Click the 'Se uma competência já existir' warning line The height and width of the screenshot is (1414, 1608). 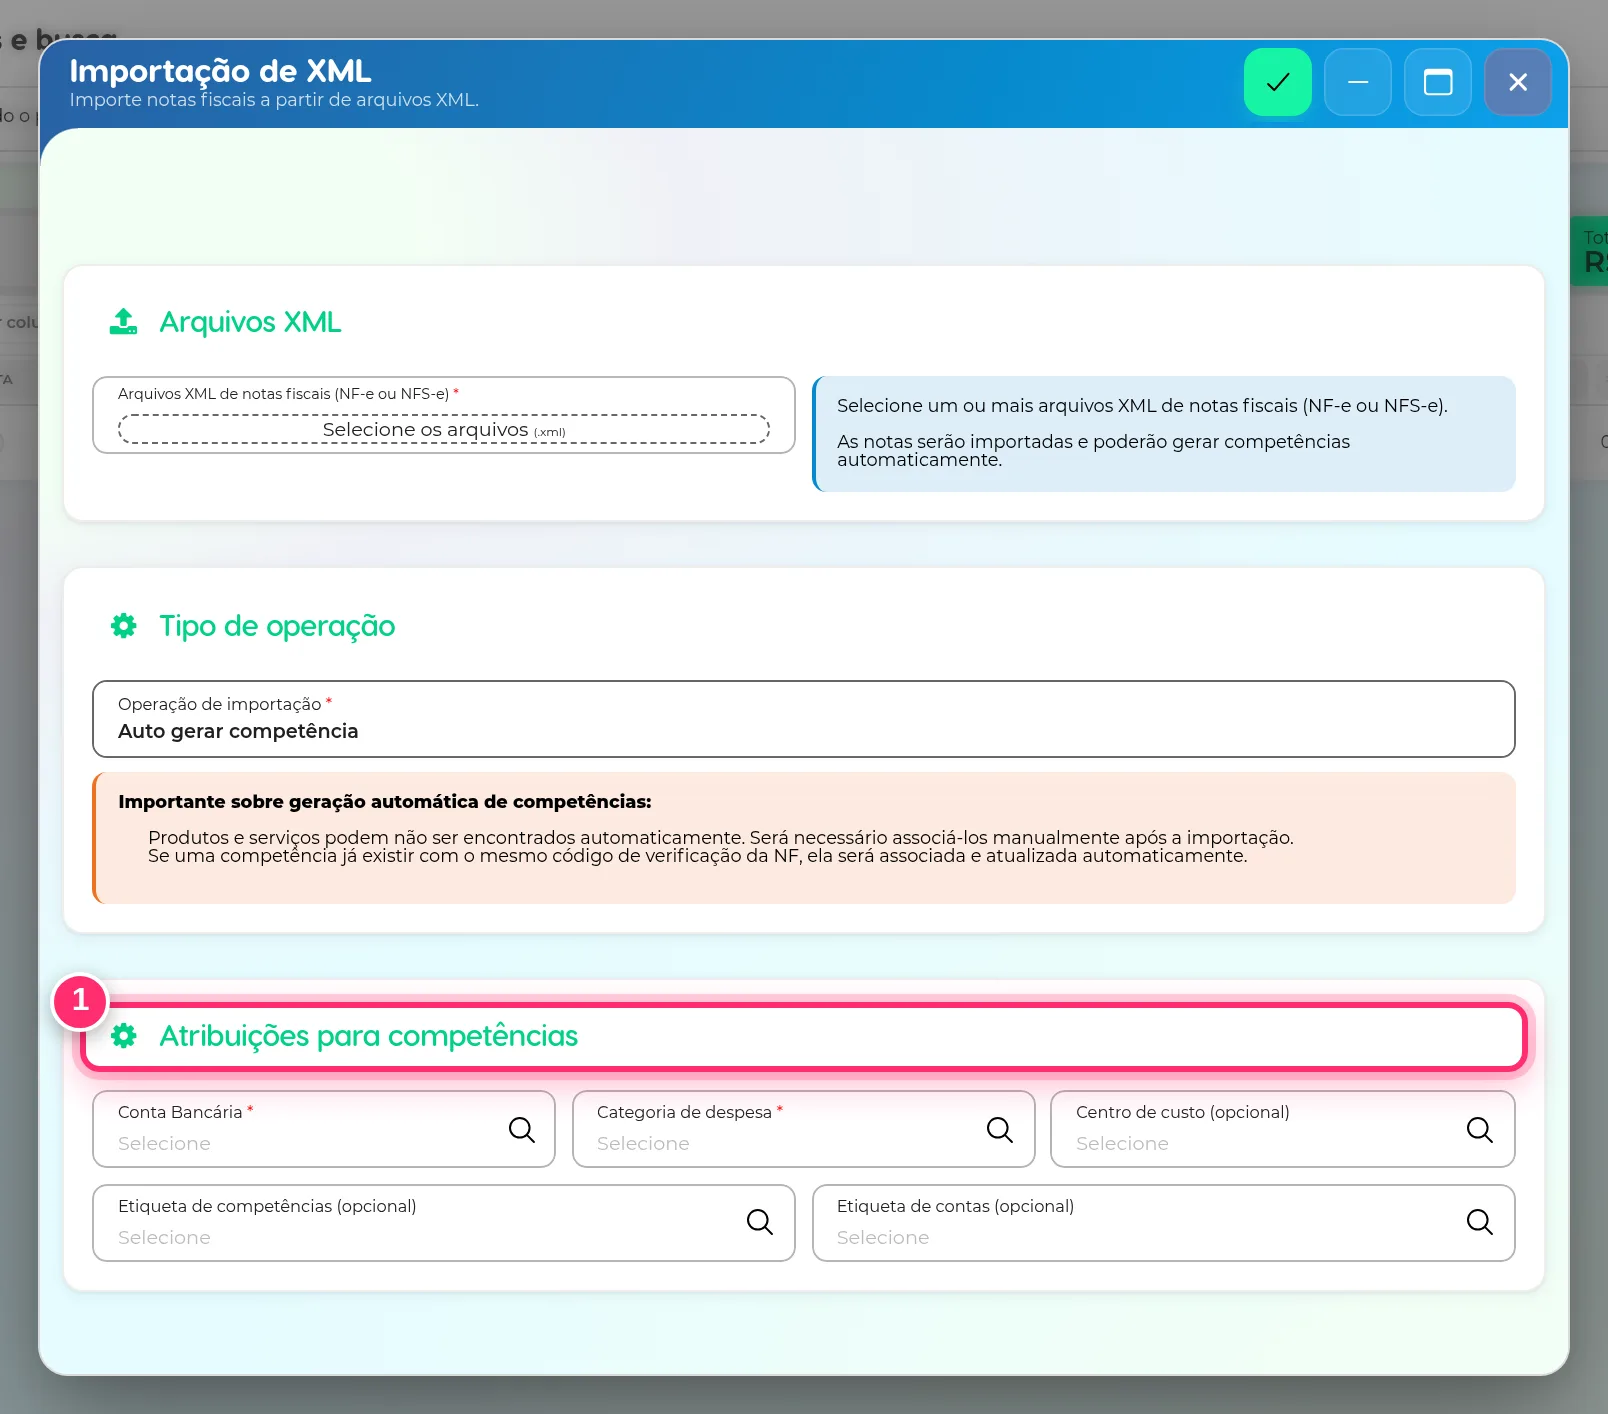(698, 856)
